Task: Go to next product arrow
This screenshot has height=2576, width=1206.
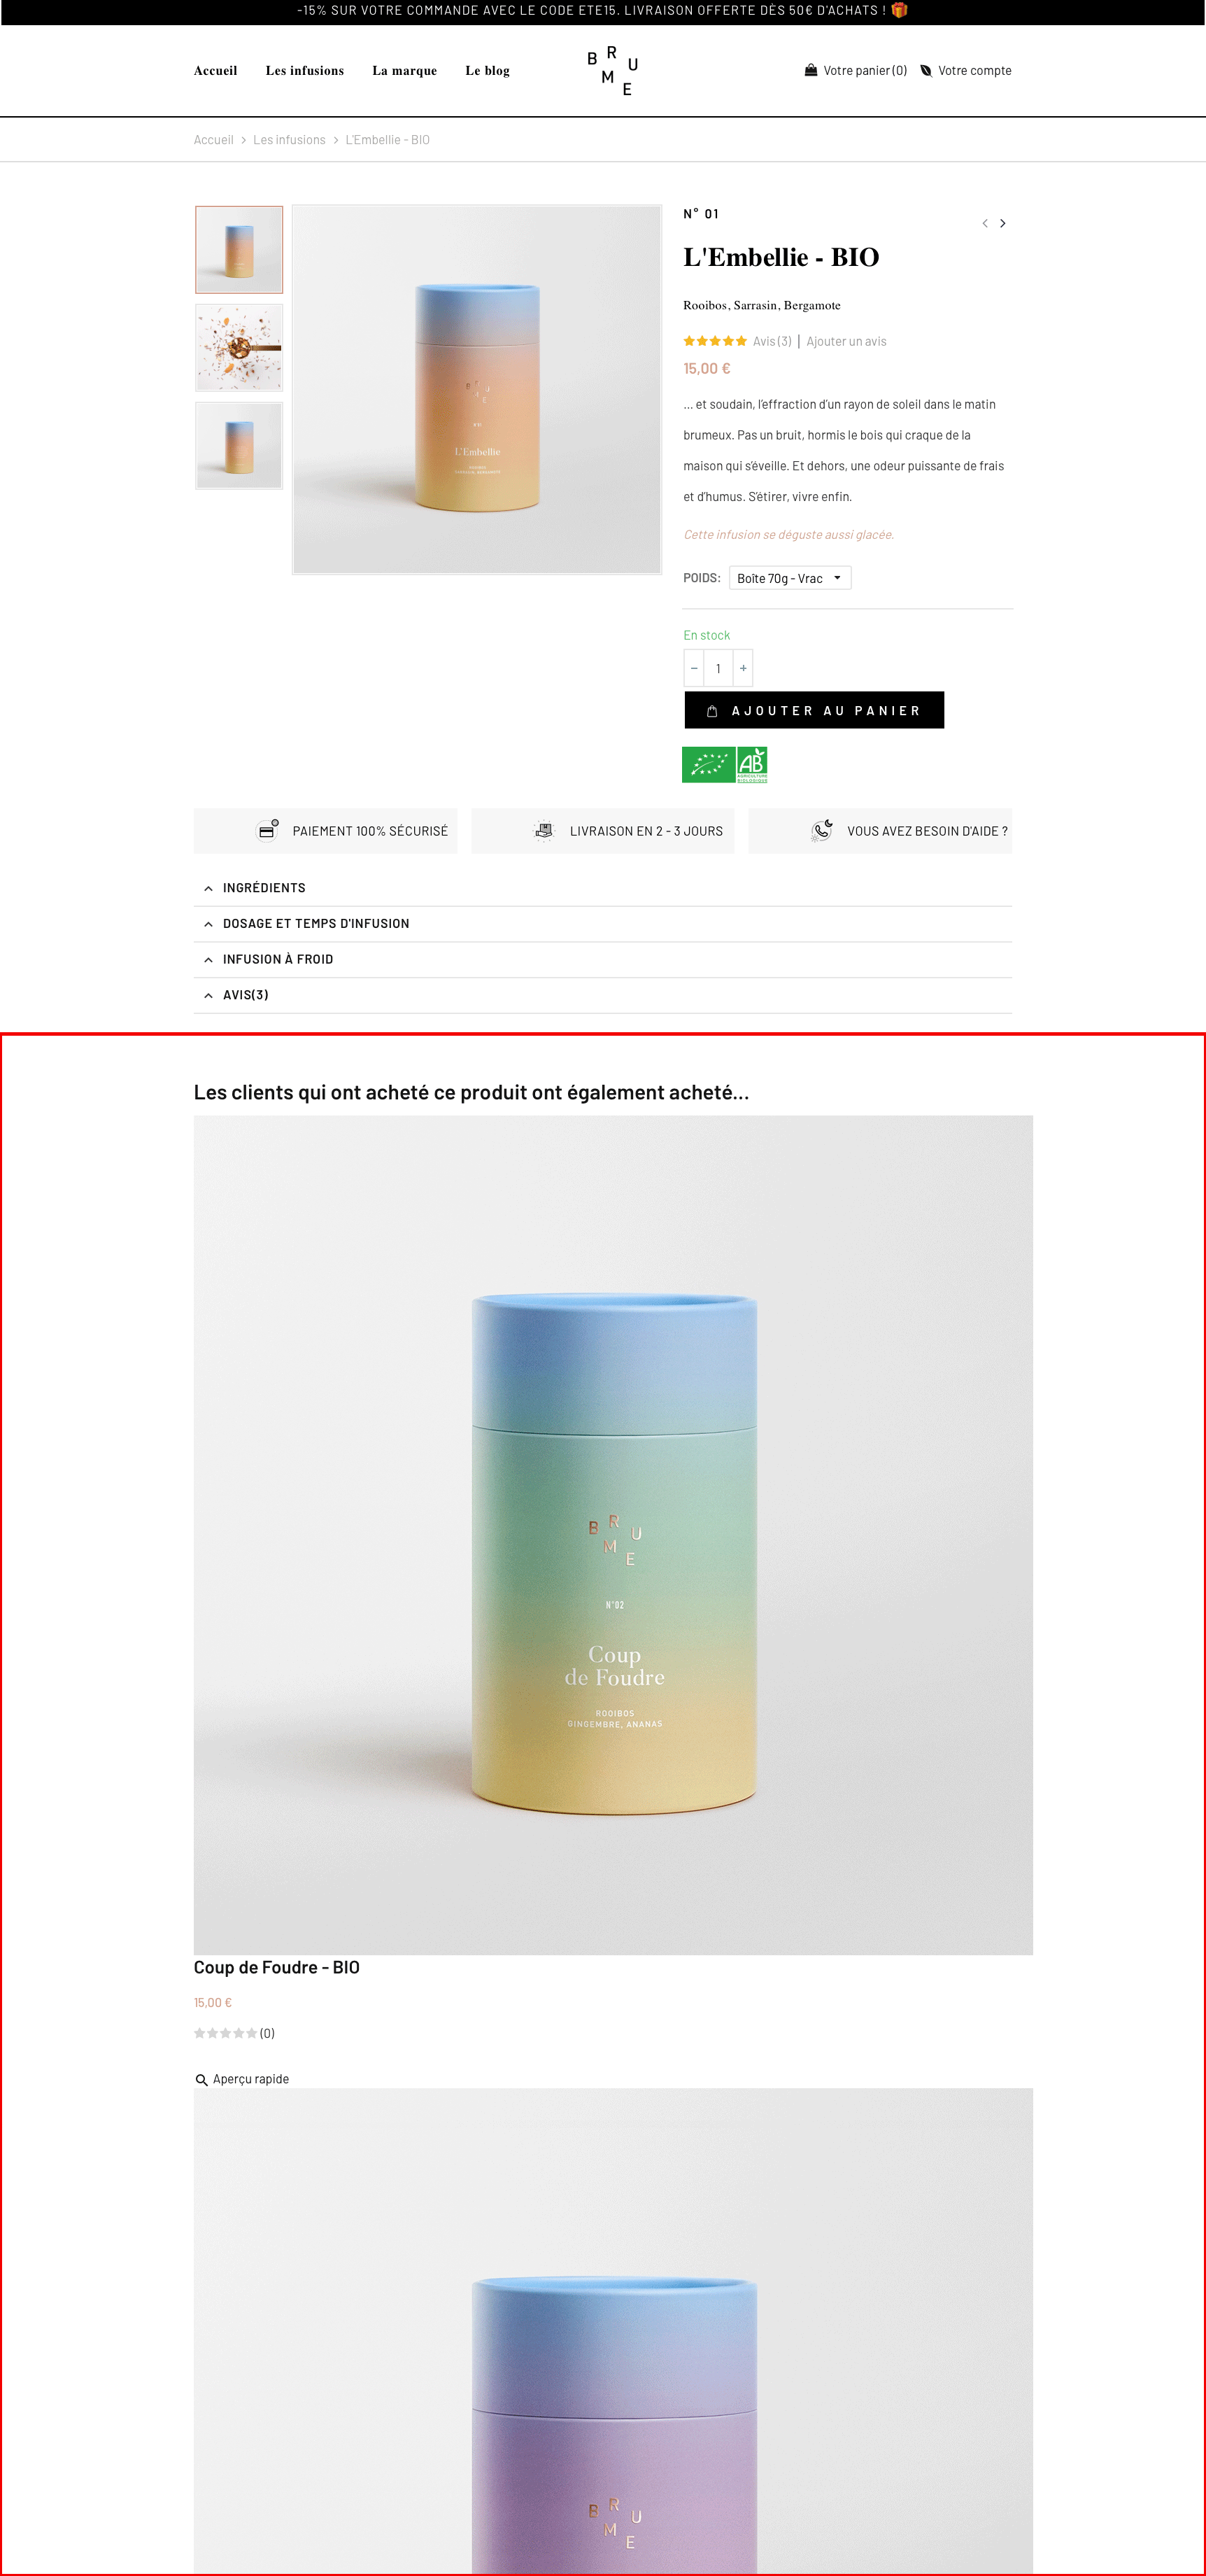Action: [x=1002, y=223]
